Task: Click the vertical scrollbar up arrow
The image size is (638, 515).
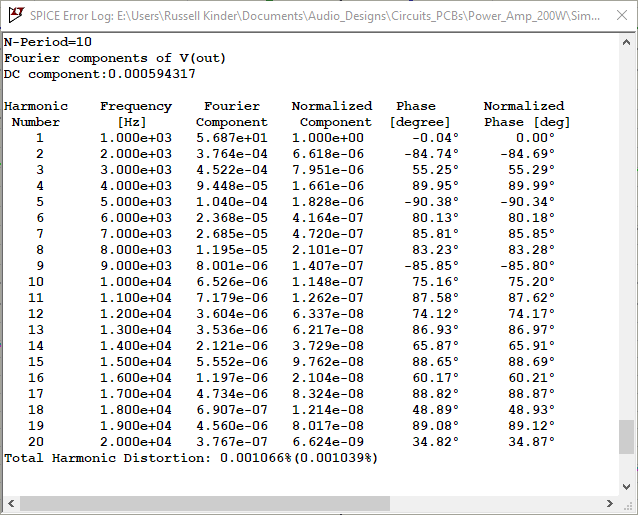Action: pos(626,42)
